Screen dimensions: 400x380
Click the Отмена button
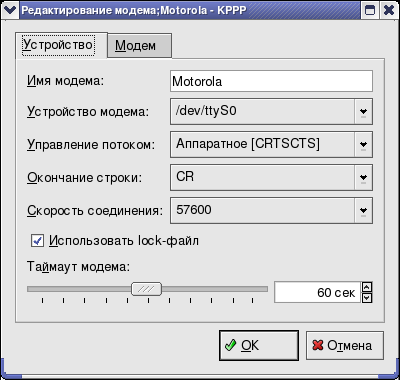pyautogui.click(x=345, y=345)
